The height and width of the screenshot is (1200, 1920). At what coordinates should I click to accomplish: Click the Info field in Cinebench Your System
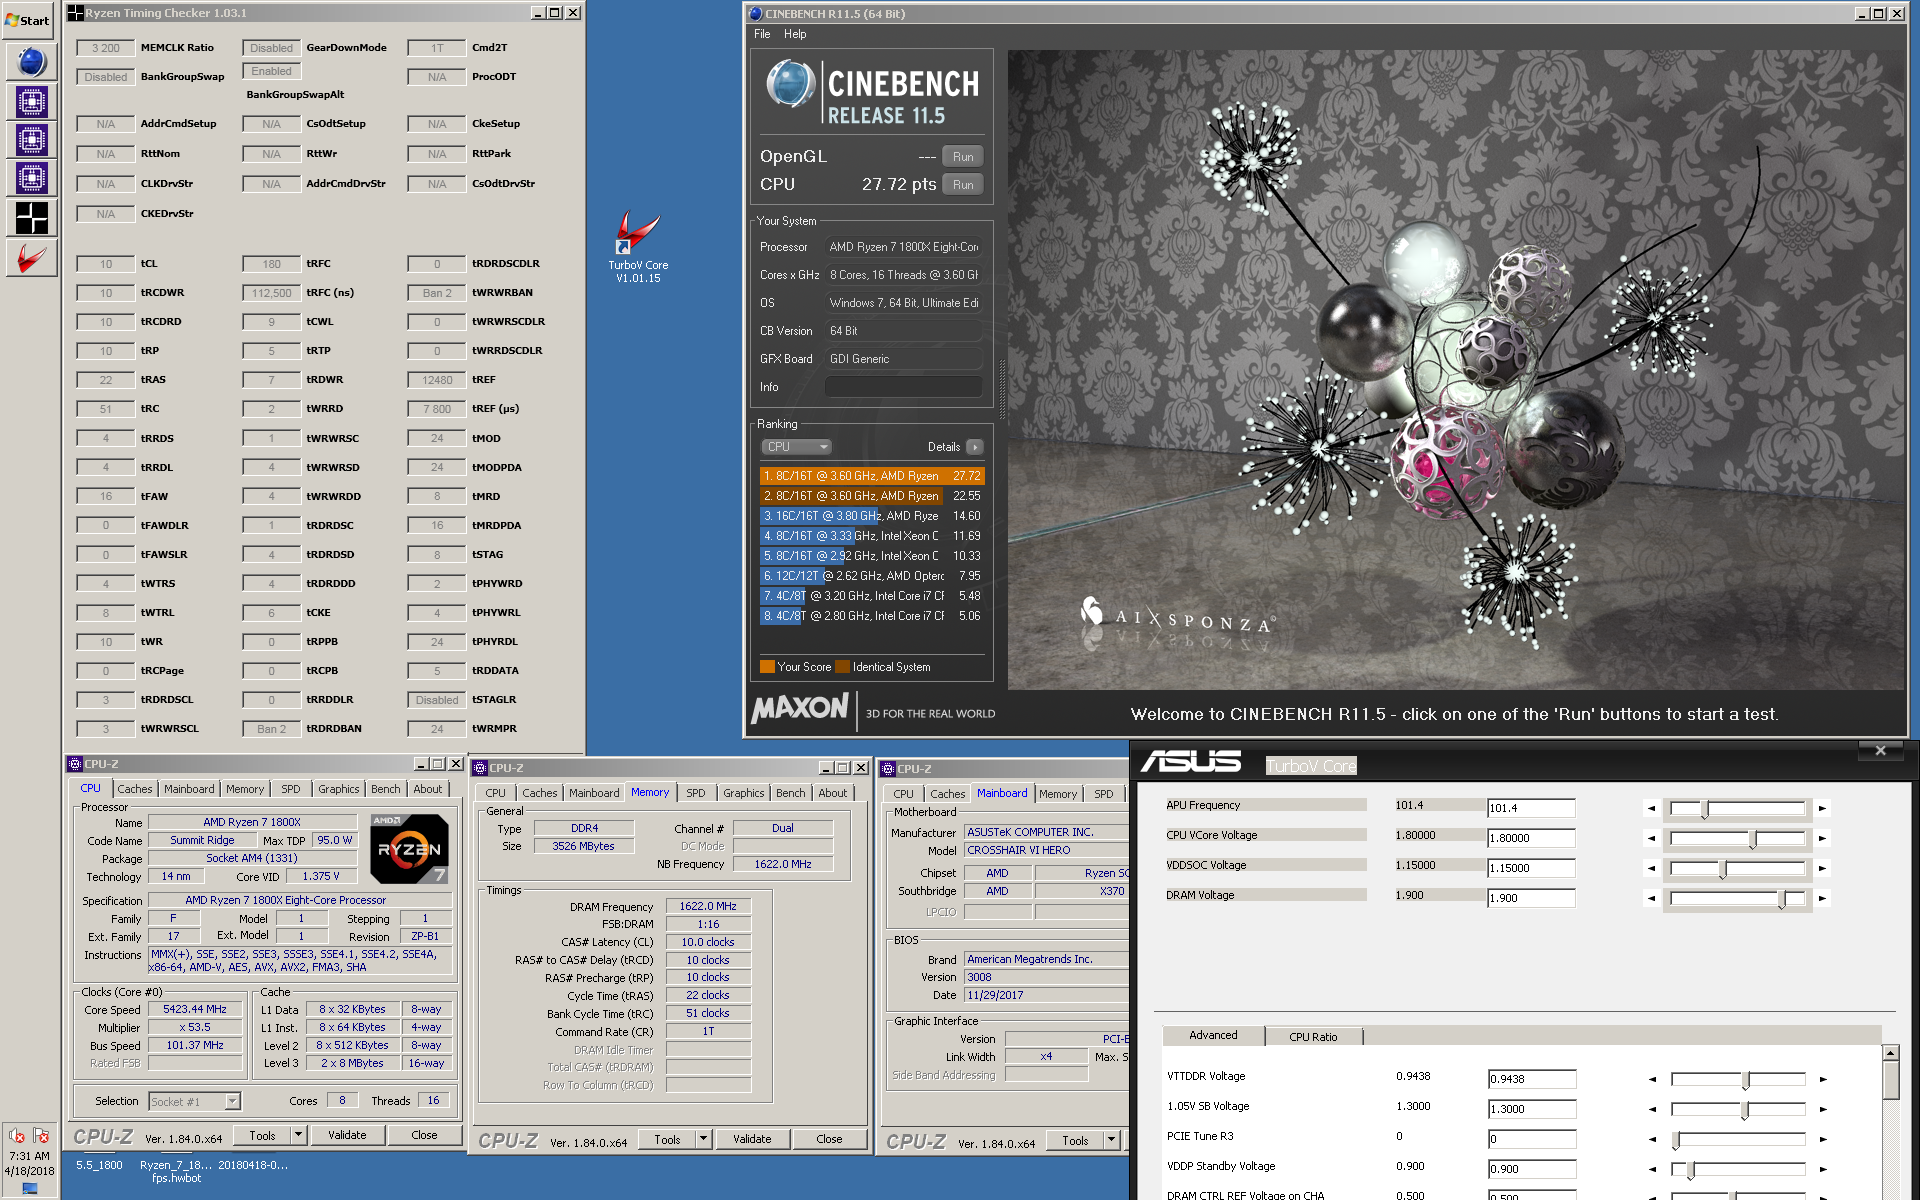coord(903,387)
